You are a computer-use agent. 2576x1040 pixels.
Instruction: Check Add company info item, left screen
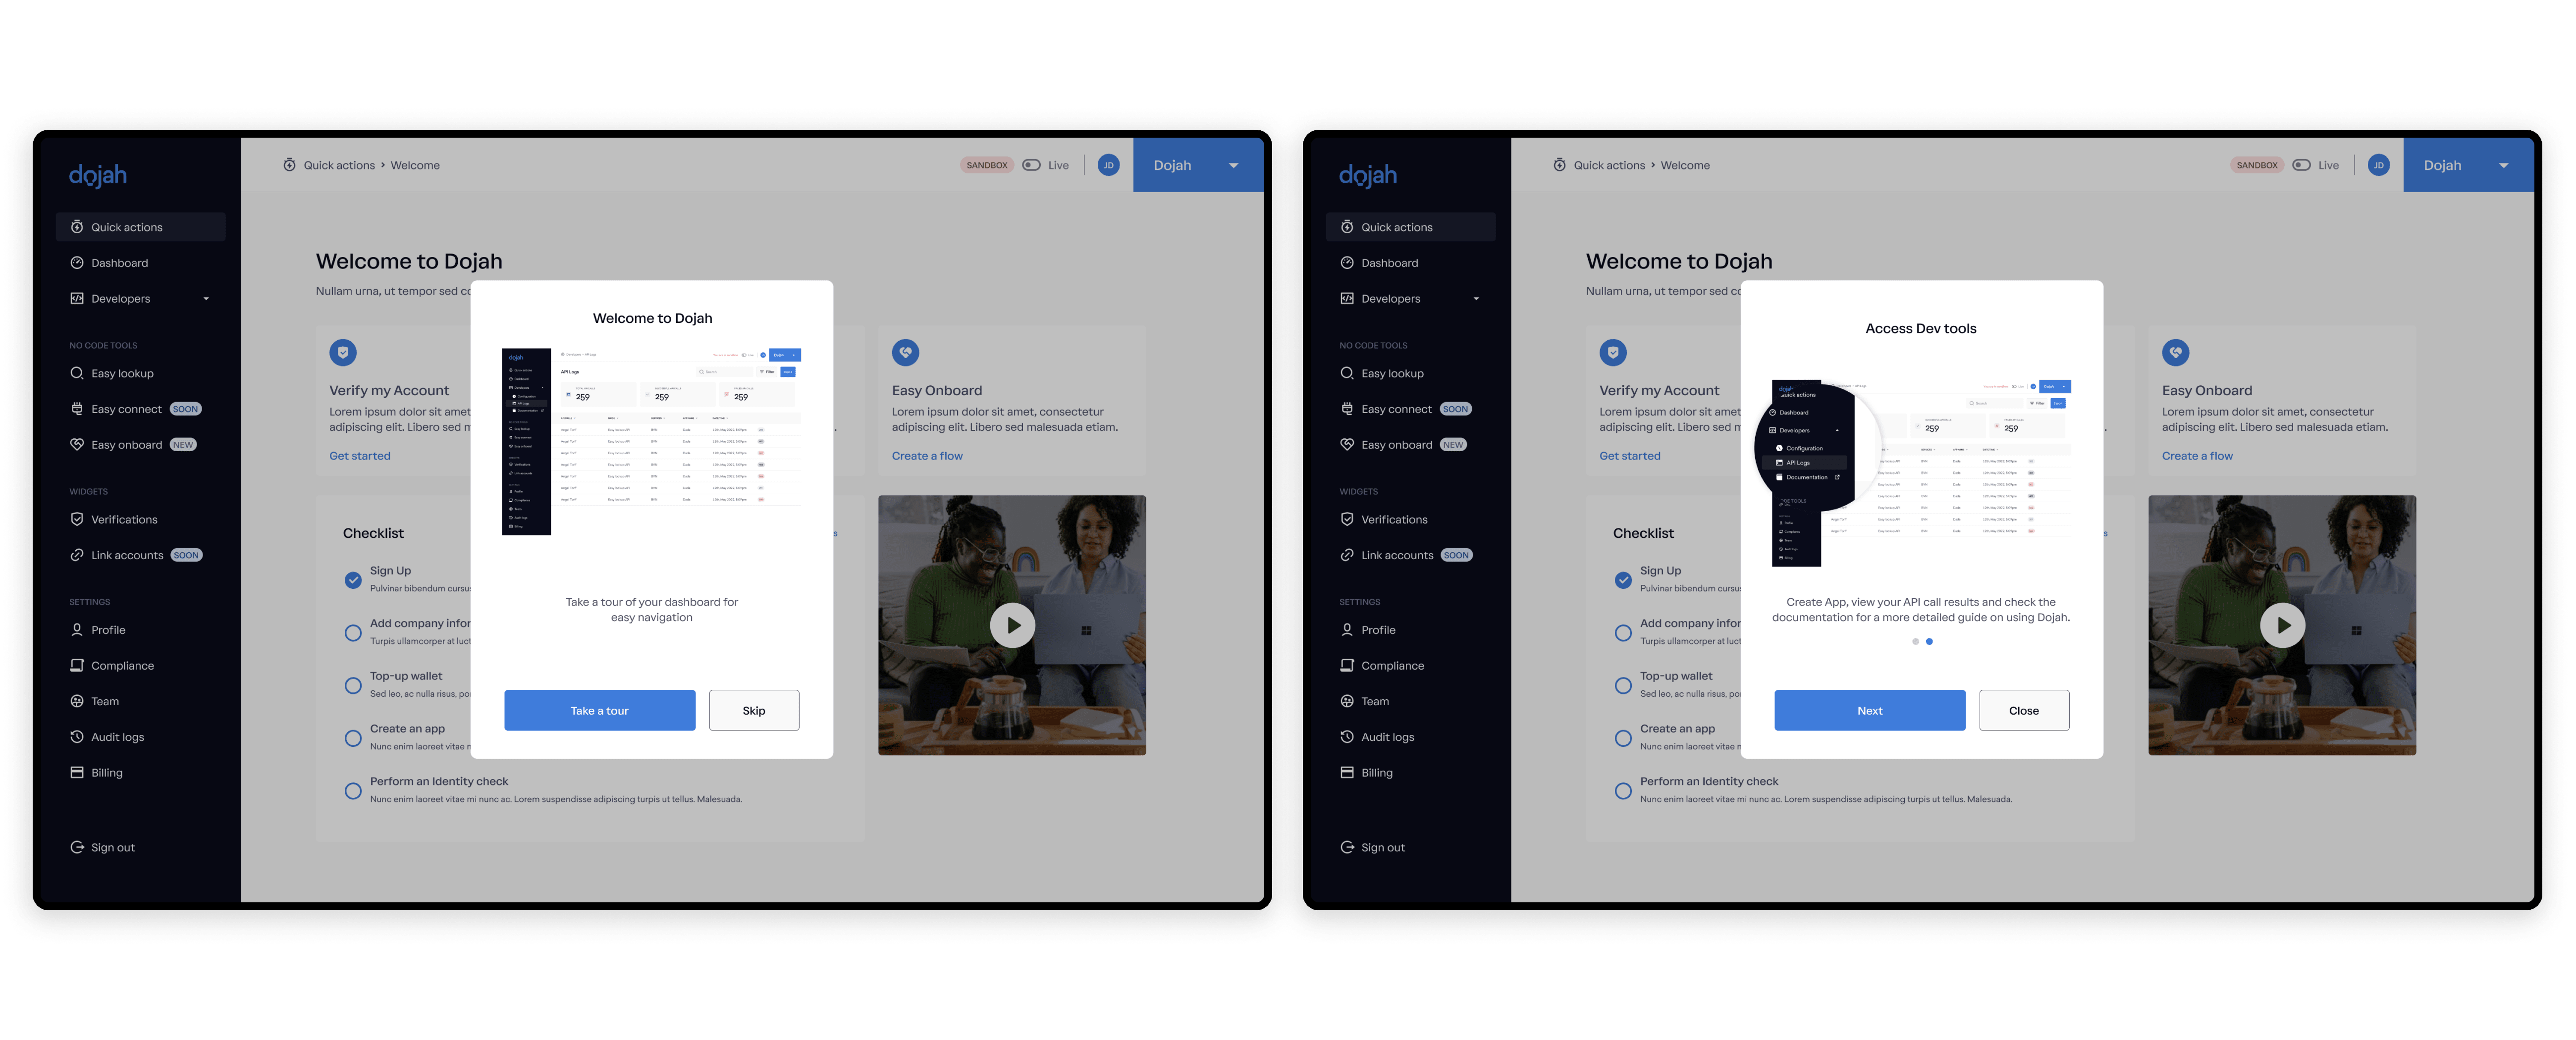353,633
